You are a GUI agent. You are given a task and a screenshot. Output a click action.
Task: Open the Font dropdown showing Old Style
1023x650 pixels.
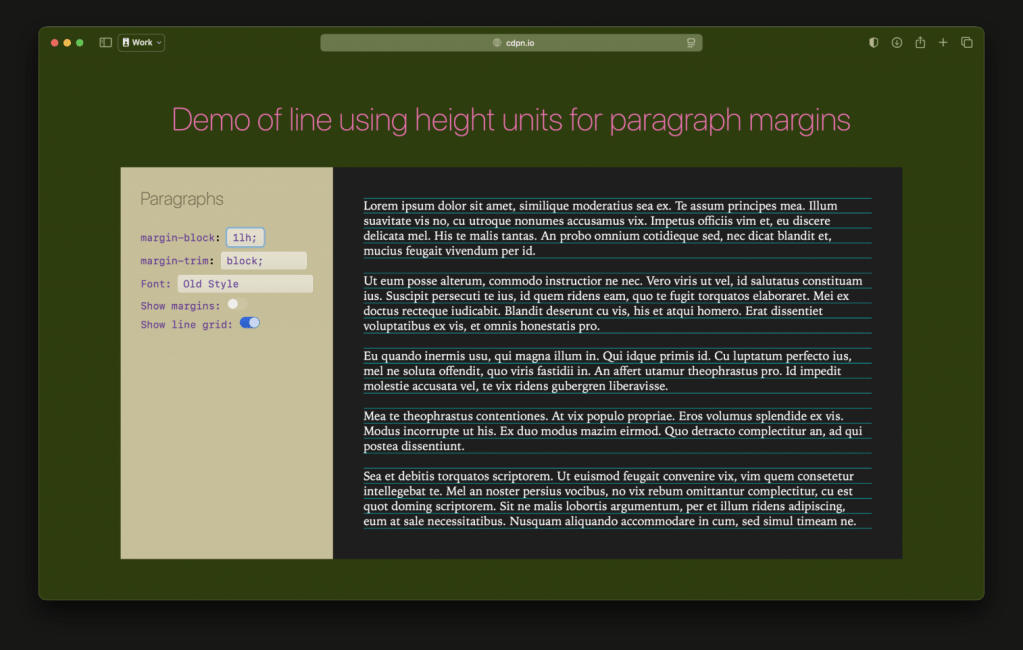coord(245,284)
